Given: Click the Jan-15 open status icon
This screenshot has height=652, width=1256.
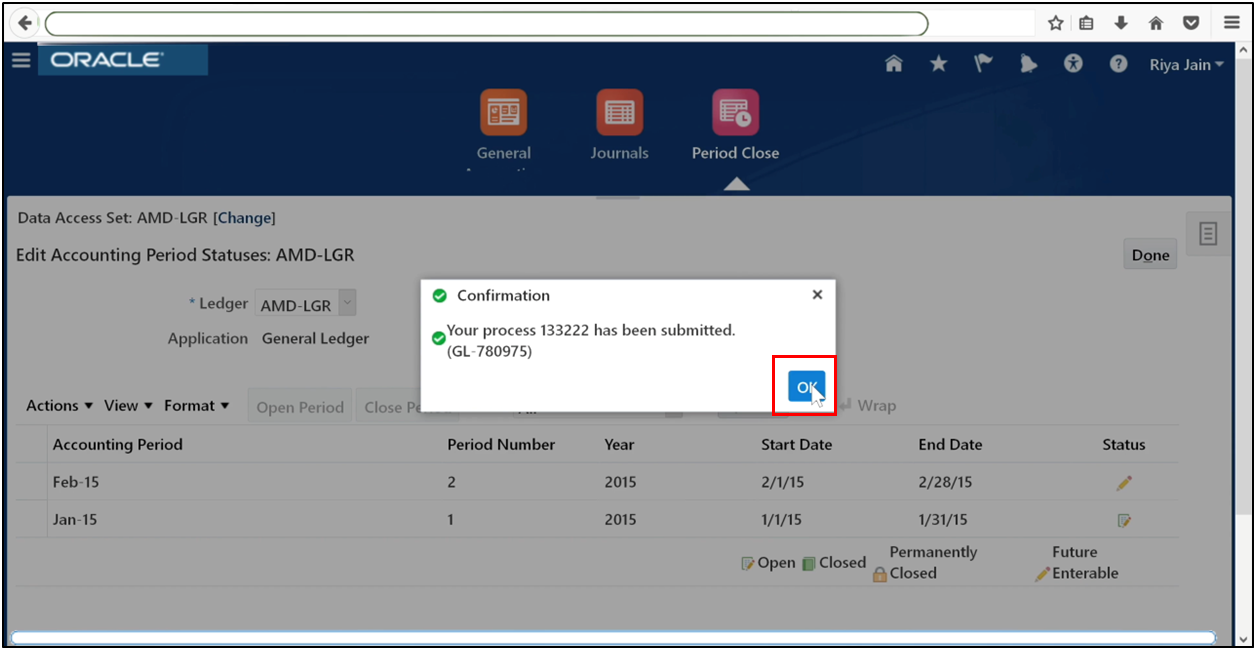Looking at the screenshot, I should tap(1123, 519).
